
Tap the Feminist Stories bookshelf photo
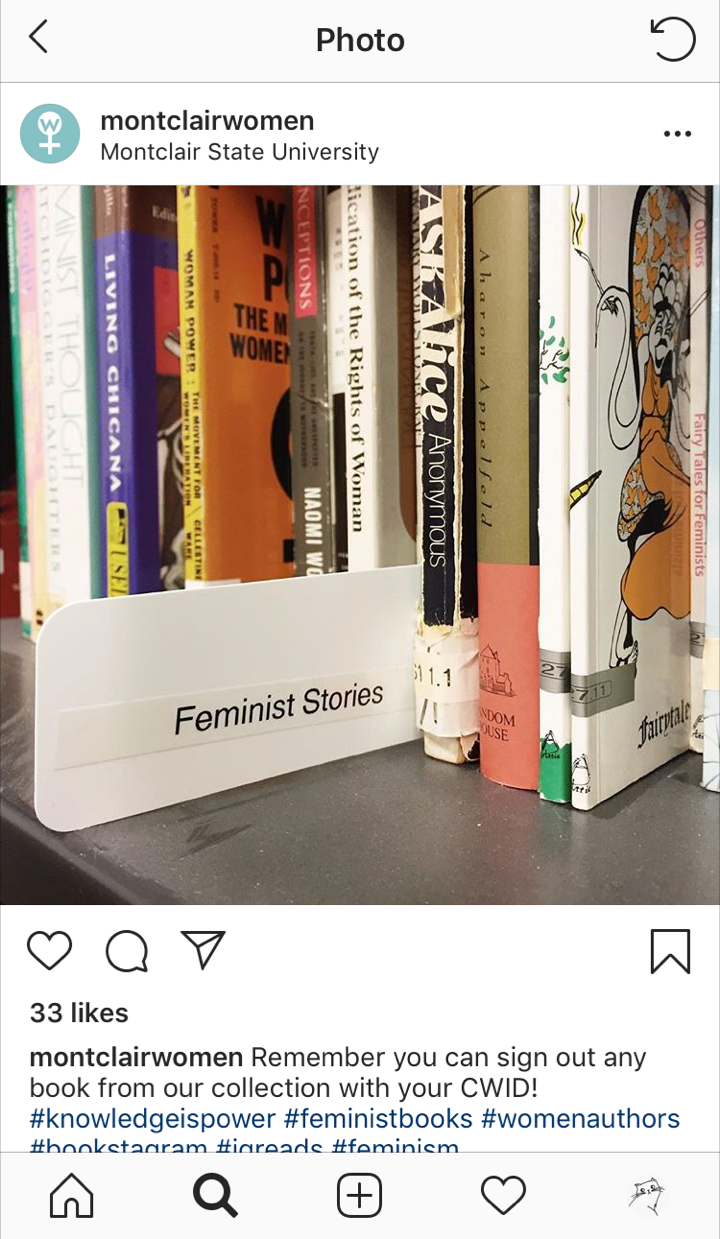coord(360,545)
